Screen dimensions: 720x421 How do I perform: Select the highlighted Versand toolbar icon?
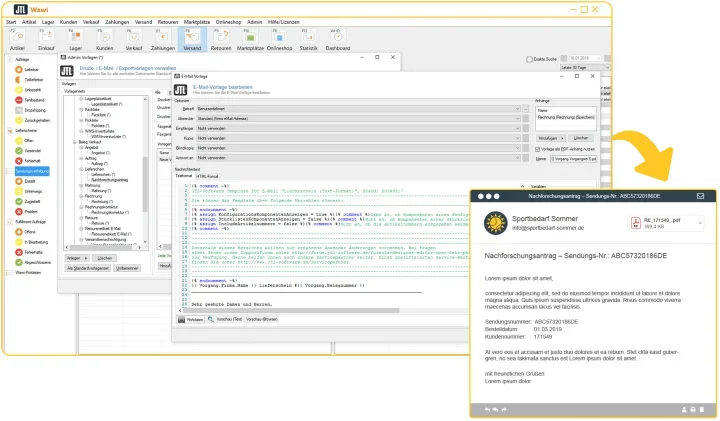pyautogui.click(x=192, y=39)
